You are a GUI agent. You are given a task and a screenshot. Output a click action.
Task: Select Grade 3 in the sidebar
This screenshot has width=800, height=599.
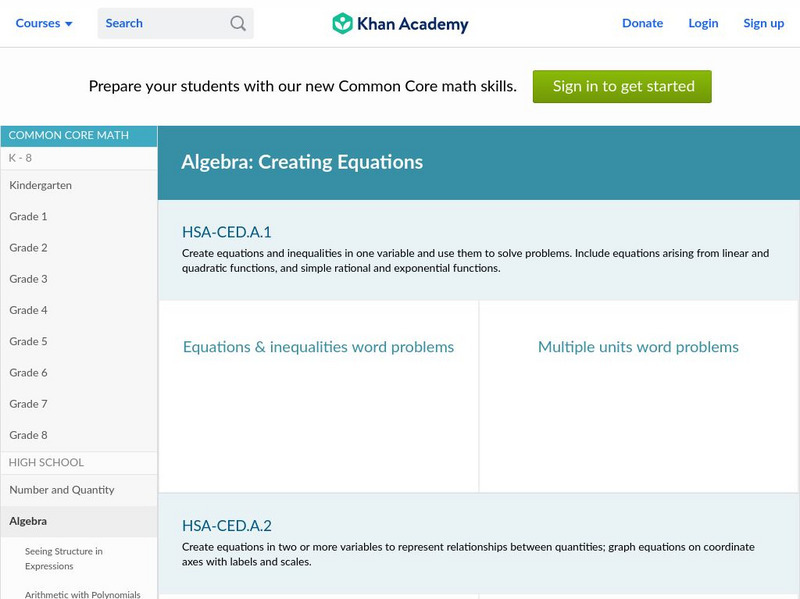(x=29, y=279)
